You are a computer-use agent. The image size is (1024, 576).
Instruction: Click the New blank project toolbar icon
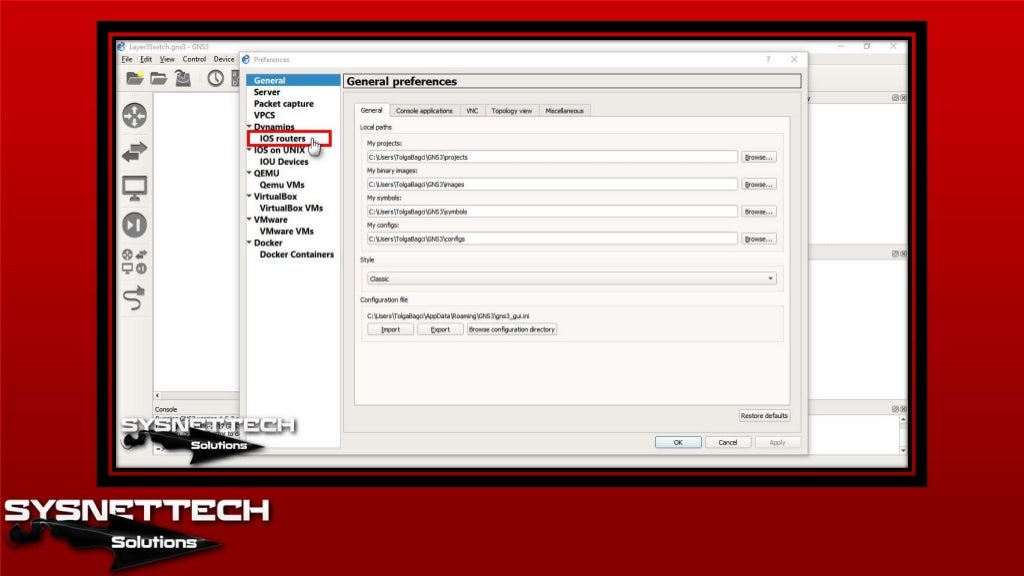[135, 78]
